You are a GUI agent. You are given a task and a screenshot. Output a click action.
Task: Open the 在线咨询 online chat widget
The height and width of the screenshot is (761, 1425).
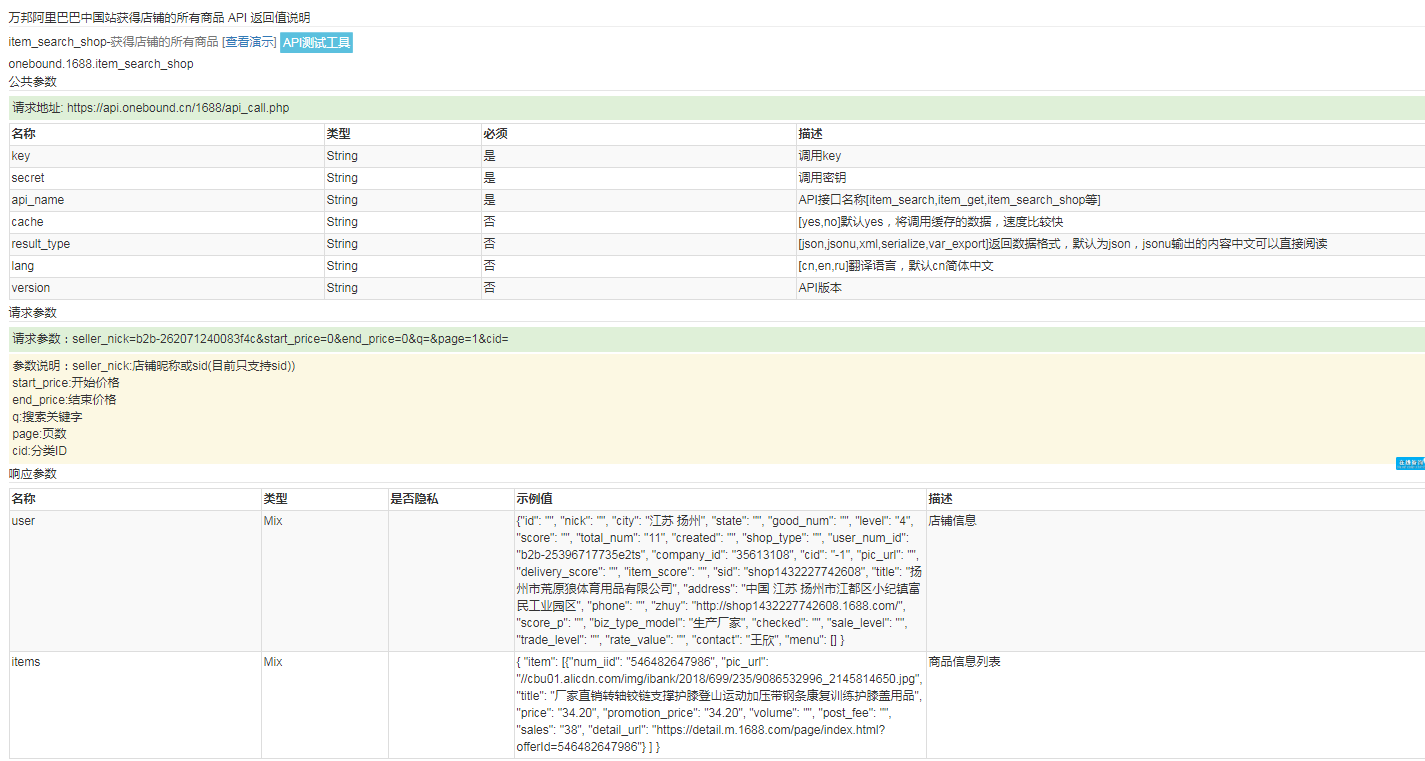point(1410,463)
